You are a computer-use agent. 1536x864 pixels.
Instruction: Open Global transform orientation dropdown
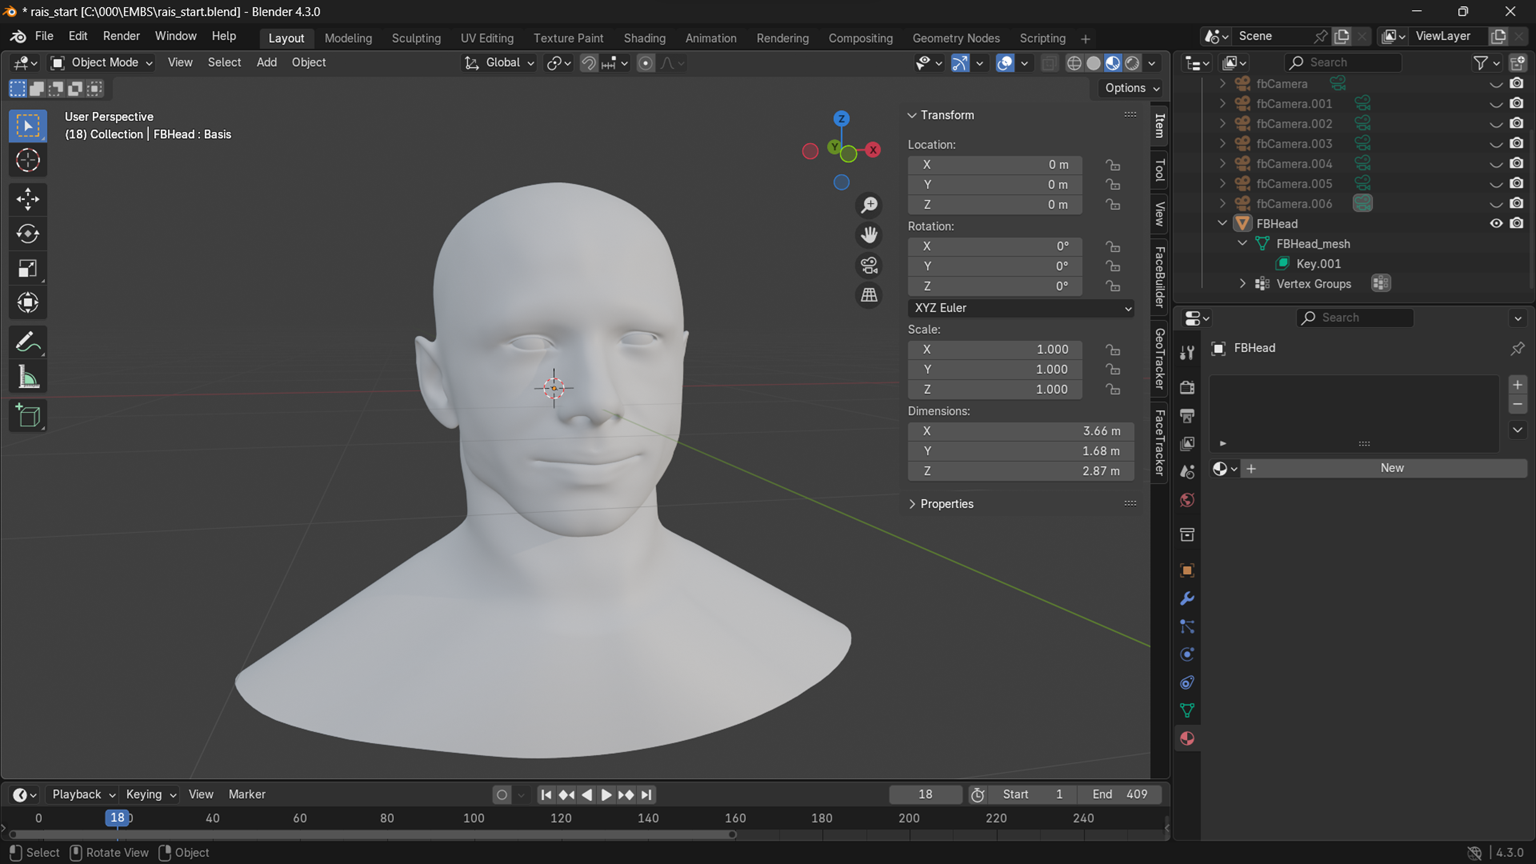click(x=499, y=63)
